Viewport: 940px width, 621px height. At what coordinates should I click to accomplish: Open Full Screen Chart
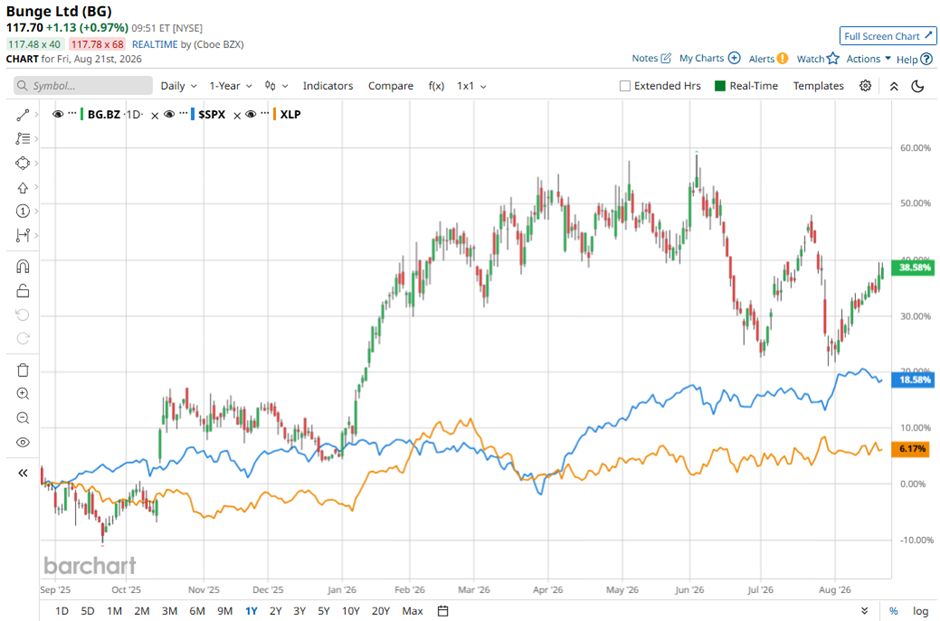tap(888, 36)
